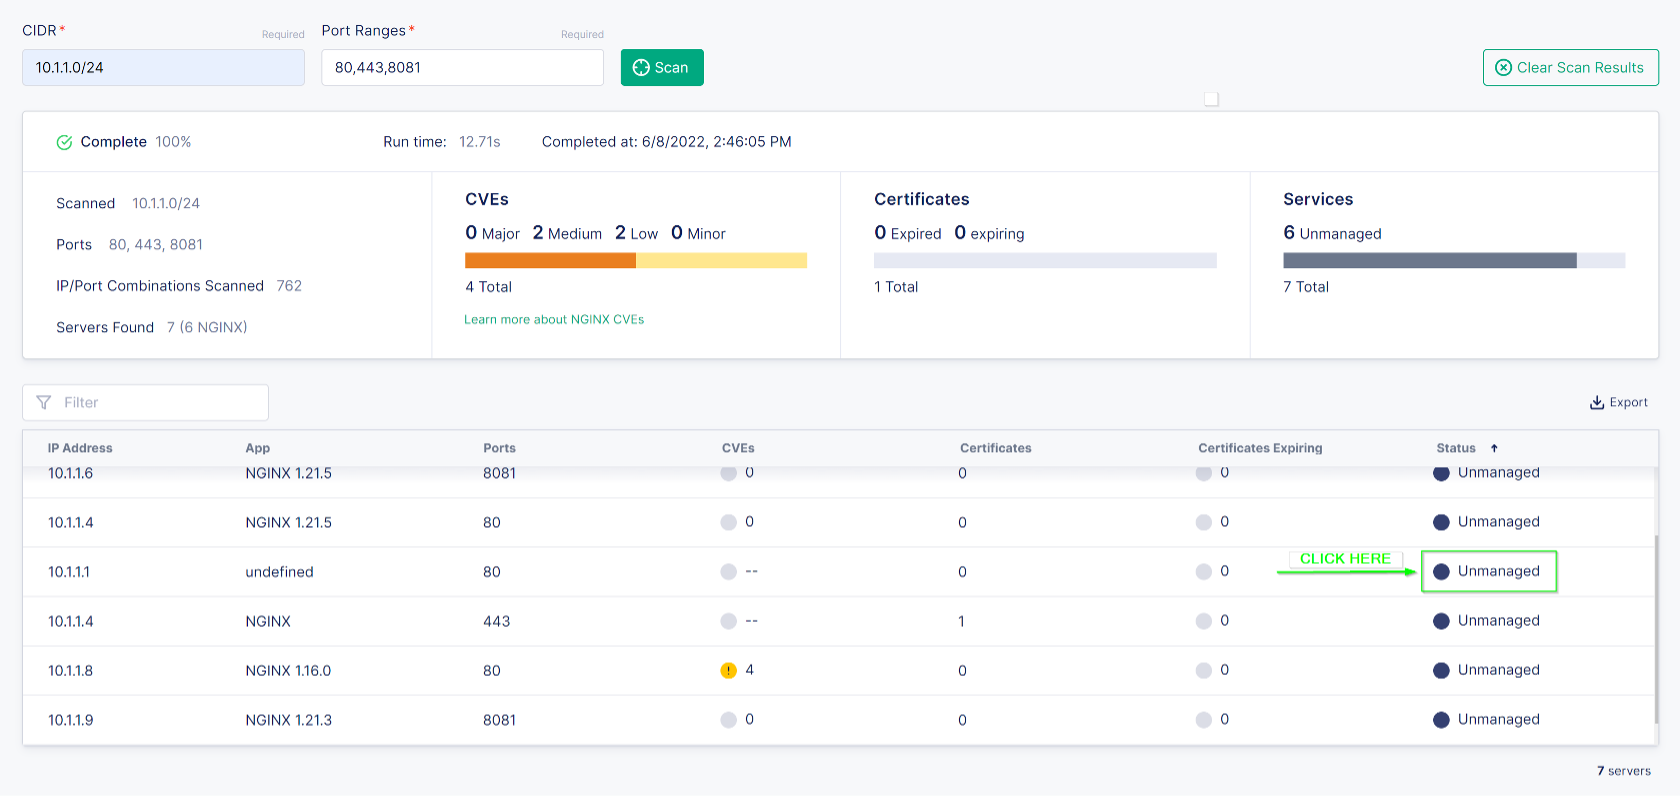Click the green Scan button
This screenshot has width=1680, height=800.
(662, 67)
